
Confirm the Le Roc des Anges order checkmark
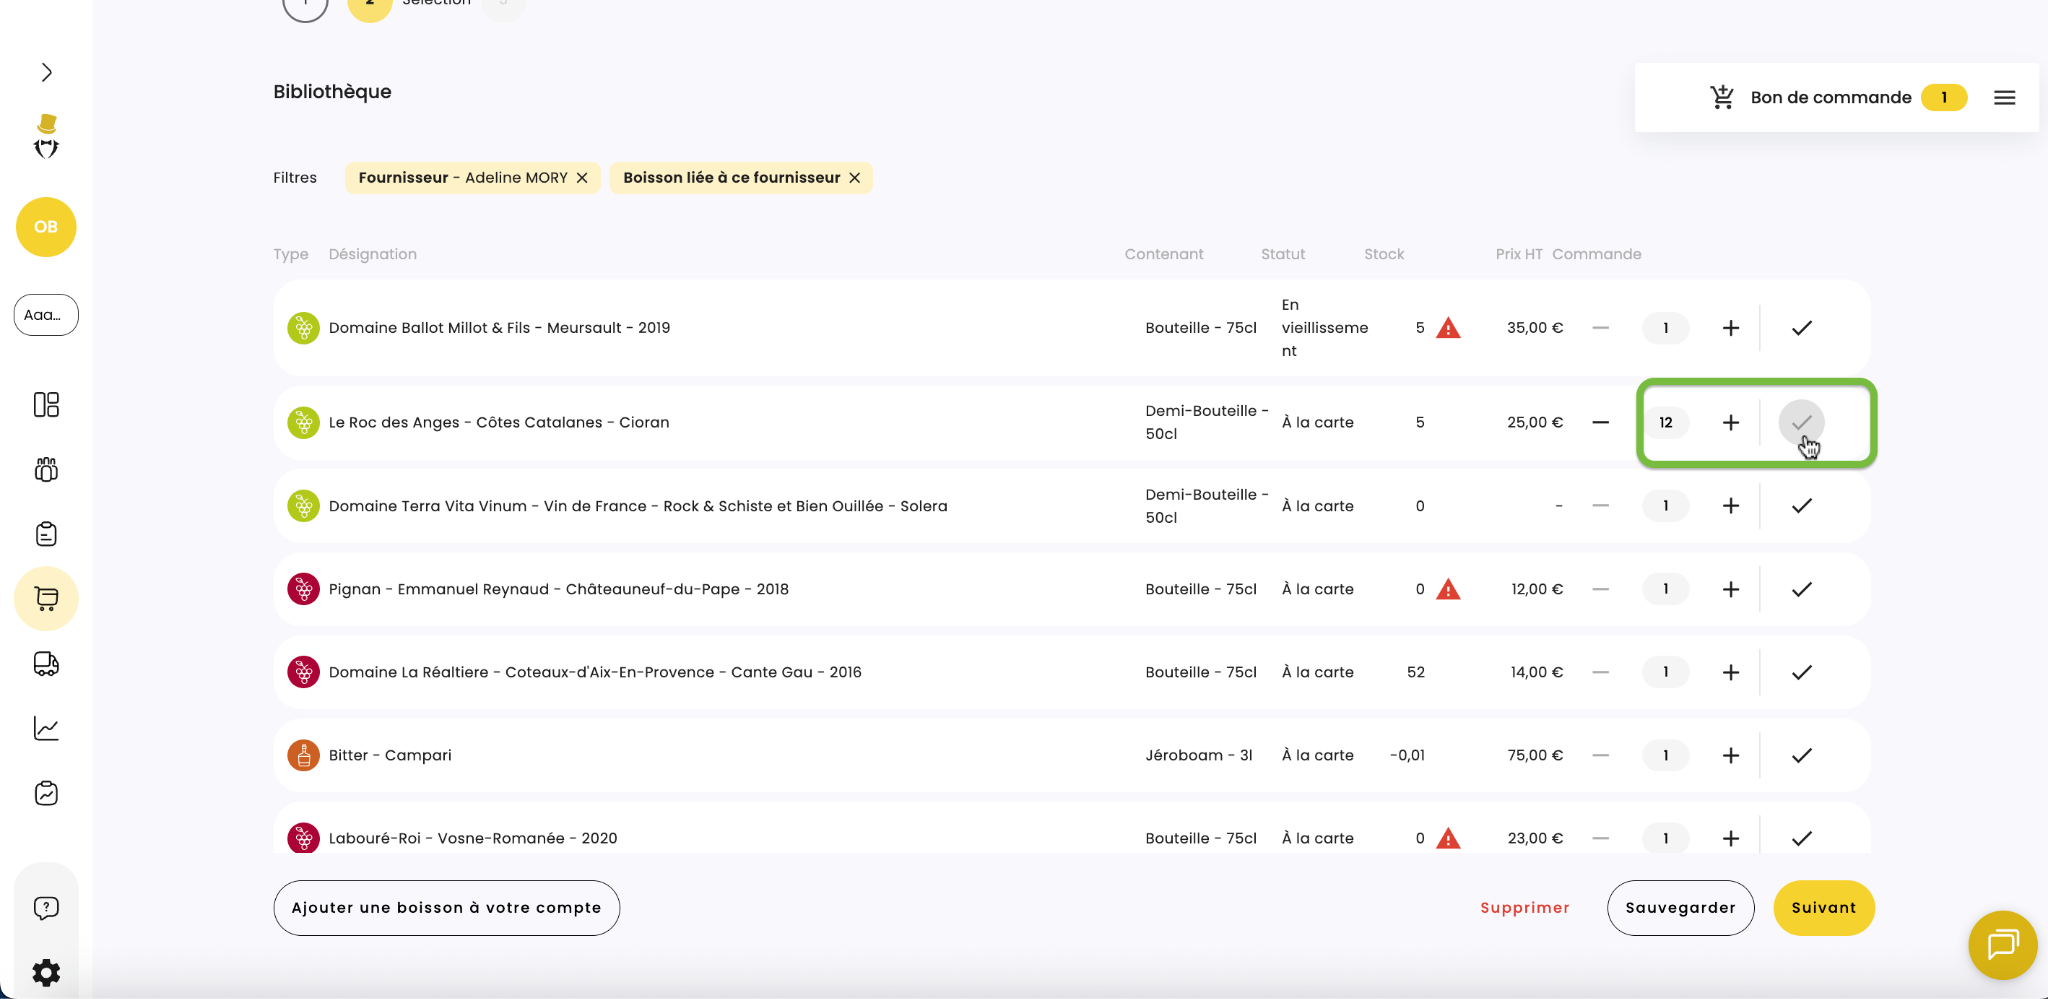click(x=1801, y=423)
